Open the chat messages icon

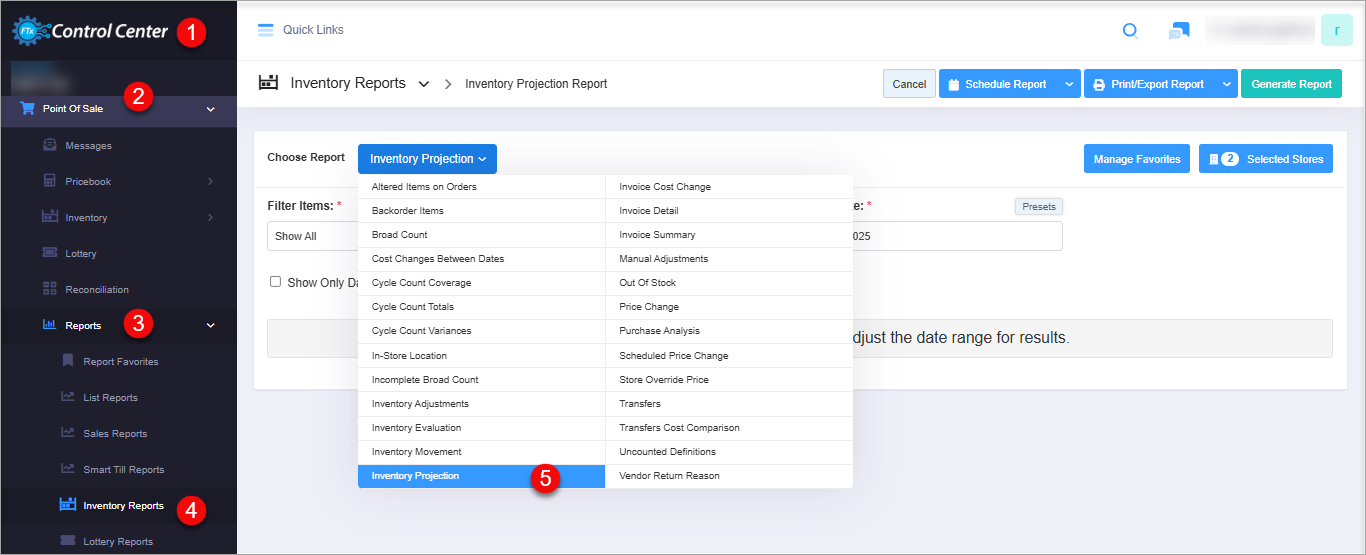[1179, 31]
